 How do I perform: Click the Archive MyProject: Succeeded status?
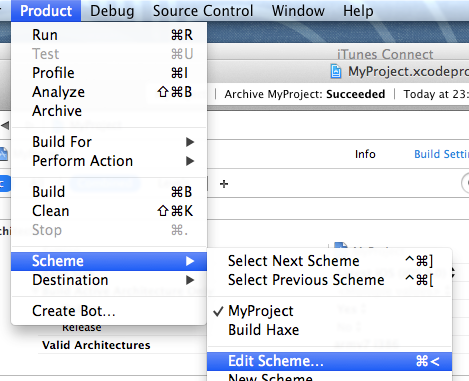click(x=305, y=94)
